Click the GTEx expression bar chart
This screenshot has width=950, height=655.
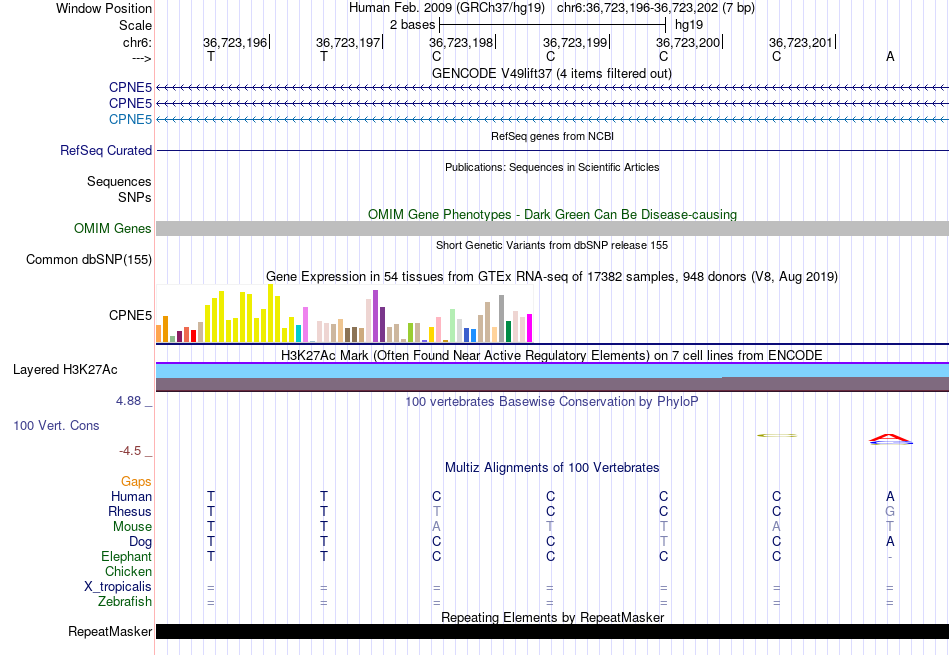[344, 313]
